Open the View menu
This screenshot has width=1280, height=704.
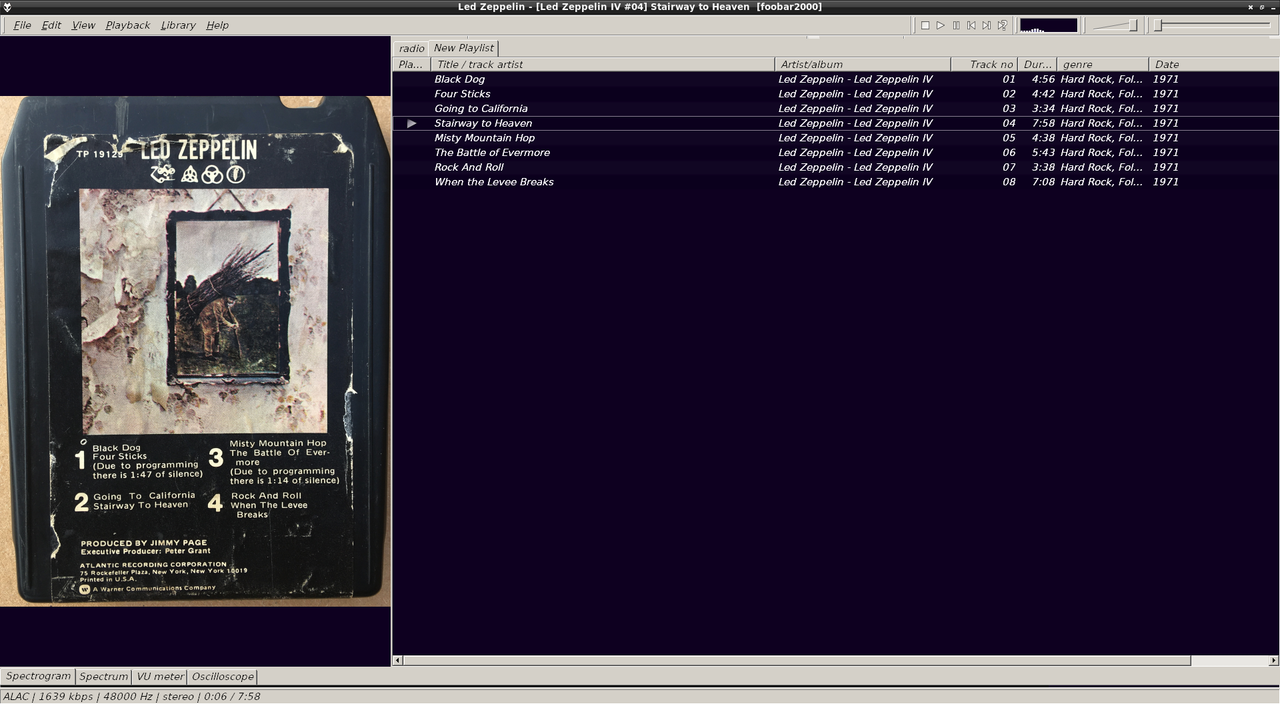(x=83, y=25)
